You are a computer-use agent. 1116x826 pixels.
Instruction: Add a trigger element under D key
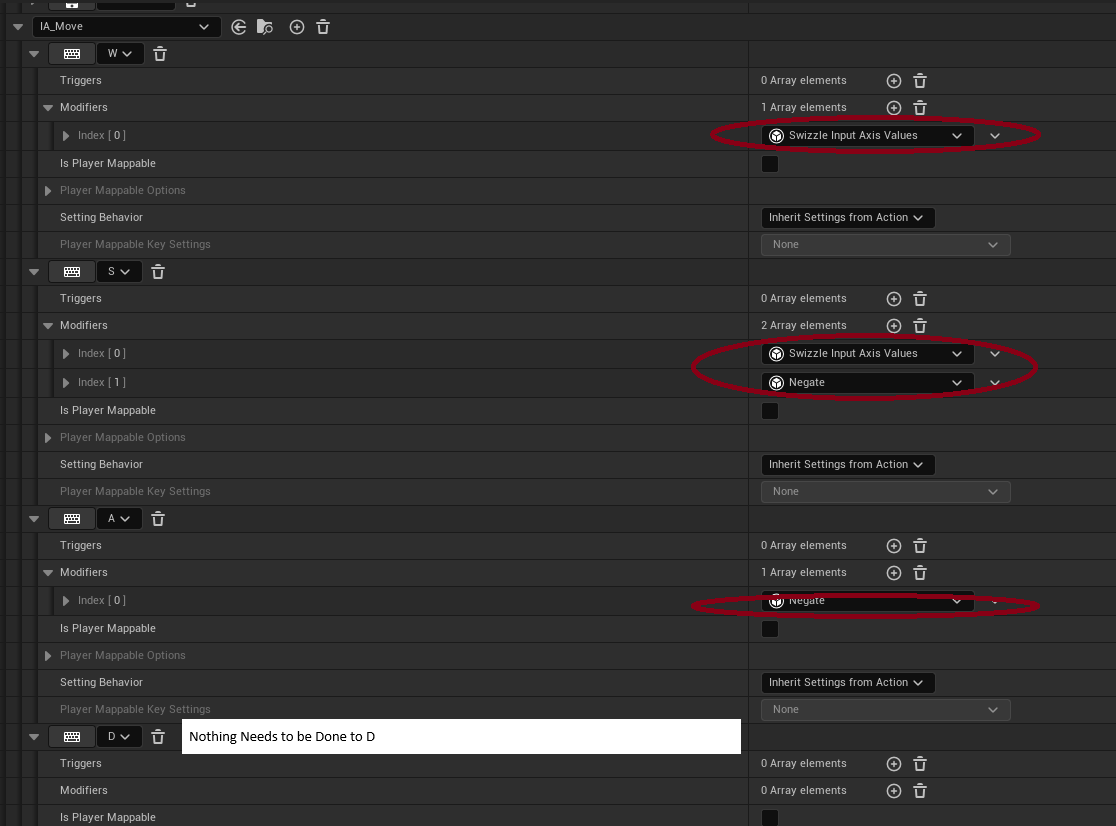click(894, 763)
